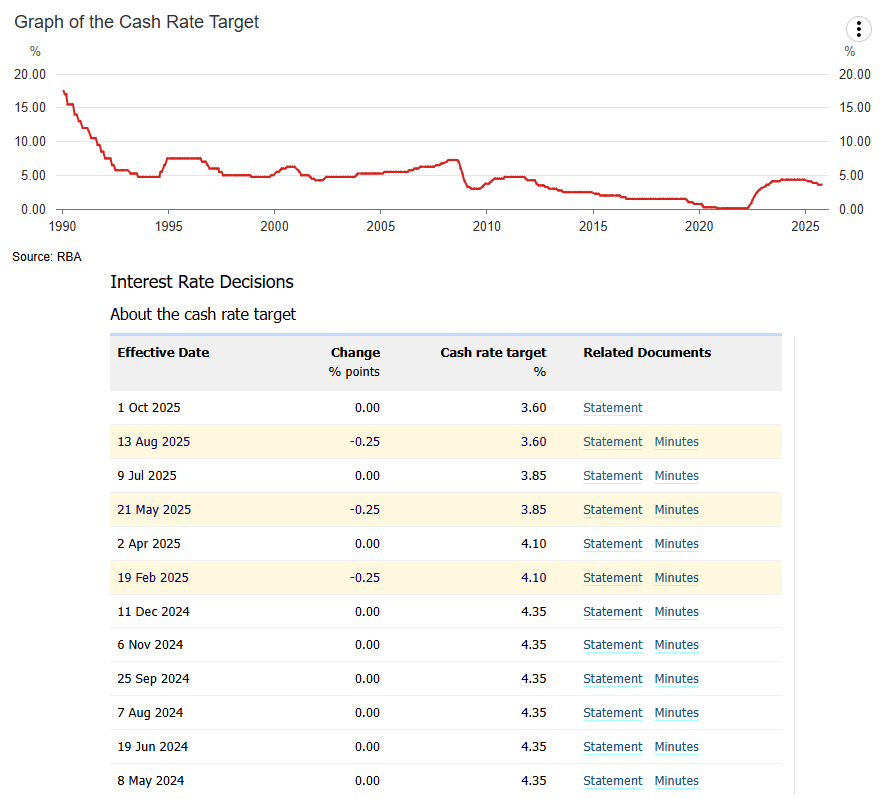886x799 pixels.
Task: Open Minutes for 13 Aug 2025
Action: 676,442
